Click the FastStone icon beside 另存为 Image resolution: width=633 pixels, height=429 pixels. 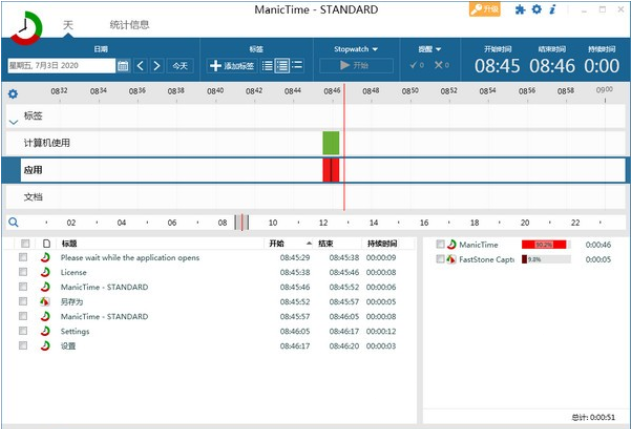point(45,301)
